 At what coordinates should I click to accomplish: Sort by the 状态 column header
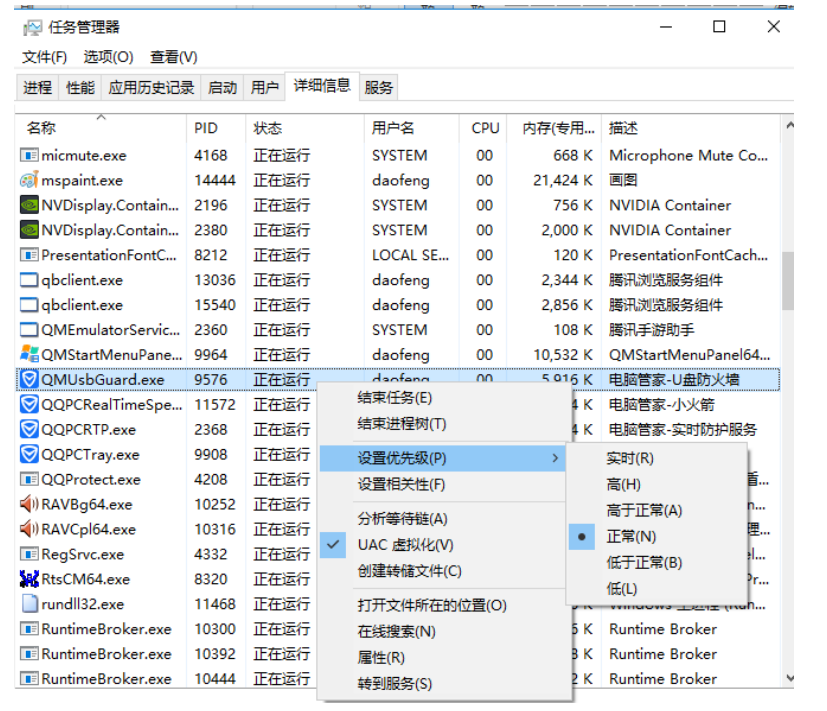(x=305, y=128)
